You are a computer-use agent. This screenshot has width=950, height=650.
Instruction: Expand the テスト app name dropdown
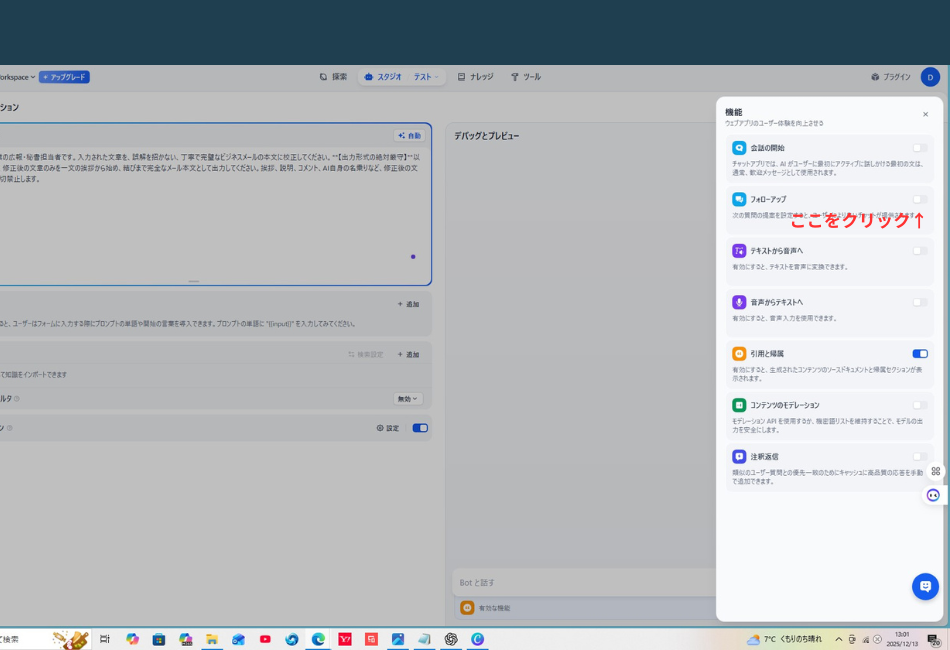tap(425, 77)
